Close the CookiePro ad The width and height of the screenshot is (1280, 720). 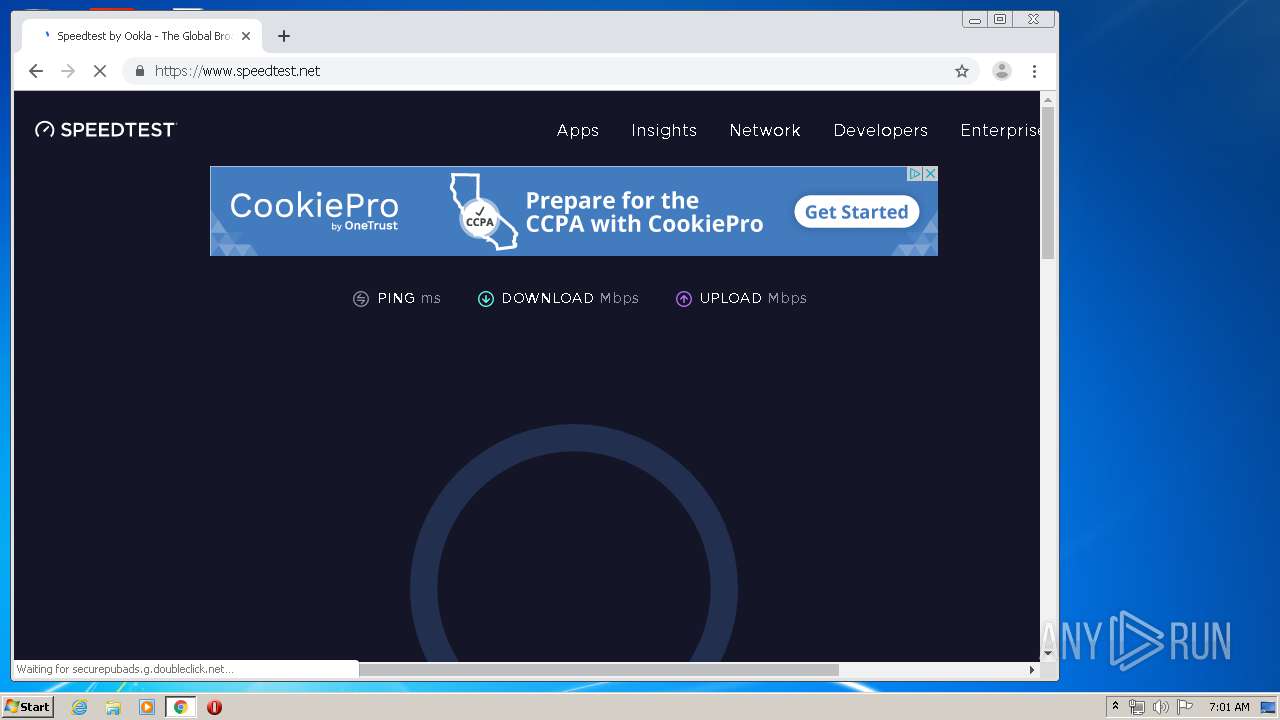[x=930, y=174]
